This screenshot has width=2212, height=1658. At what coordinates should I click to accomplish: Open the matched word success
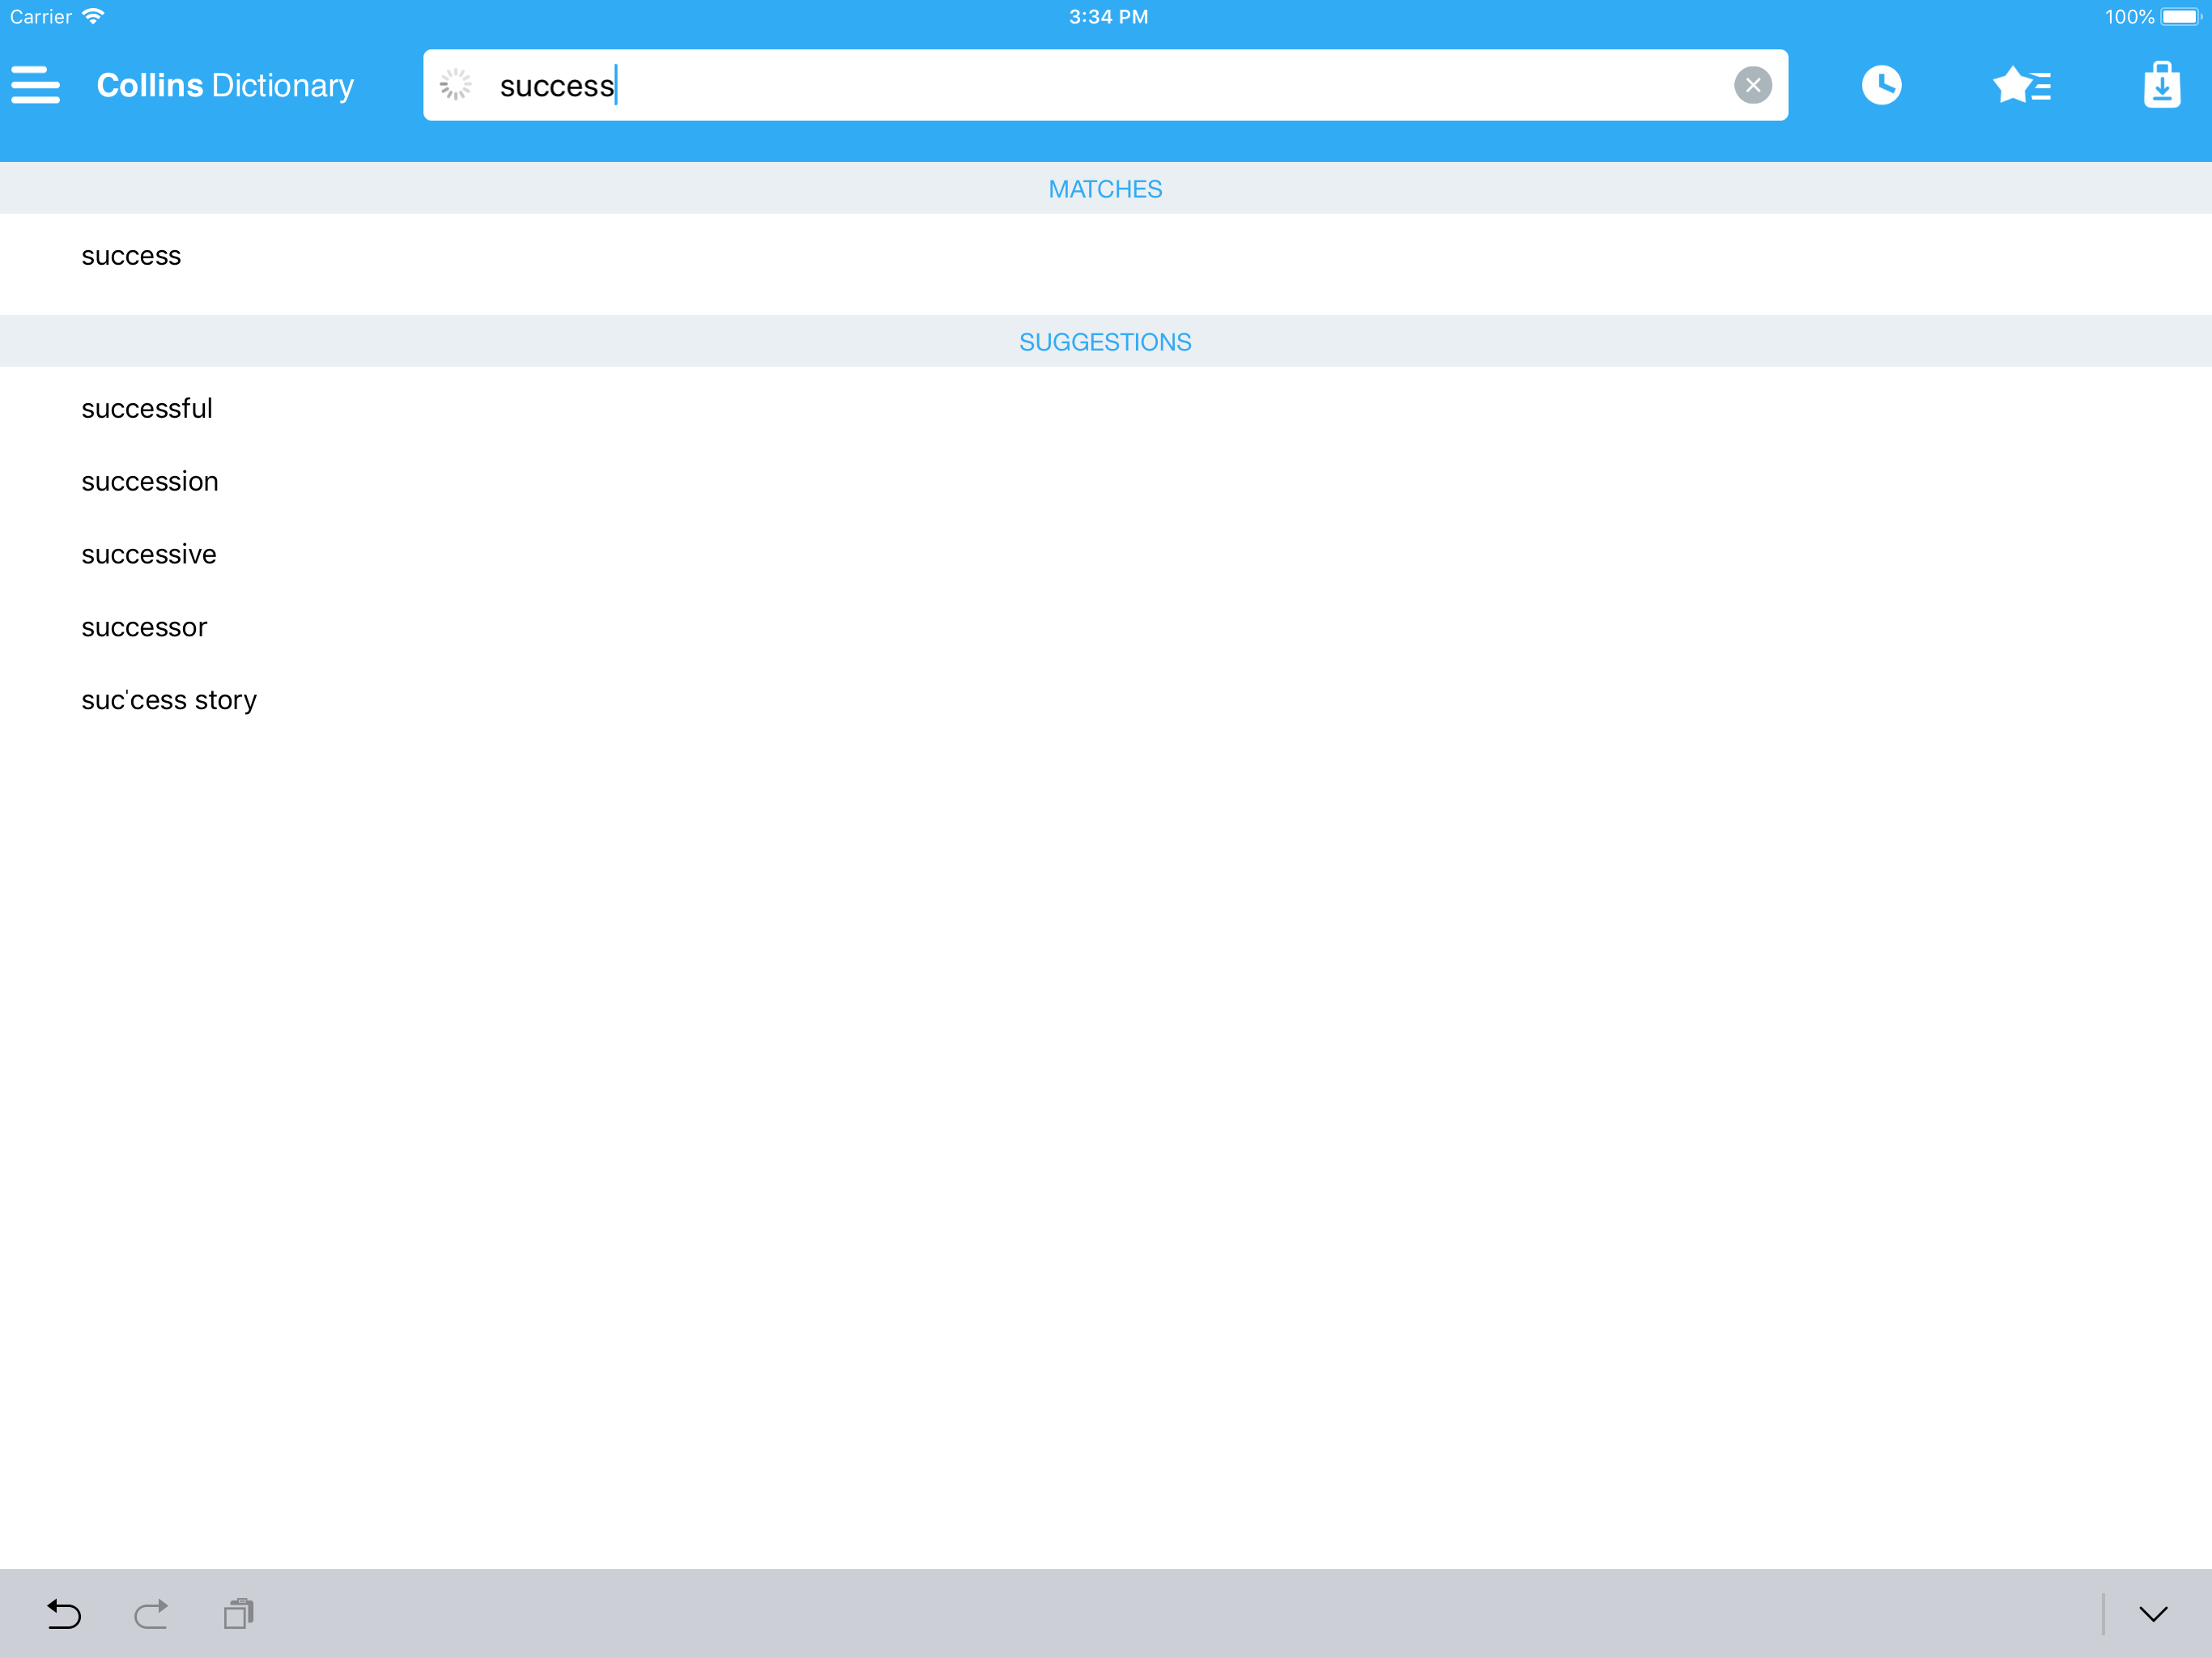tap(131, 256)
